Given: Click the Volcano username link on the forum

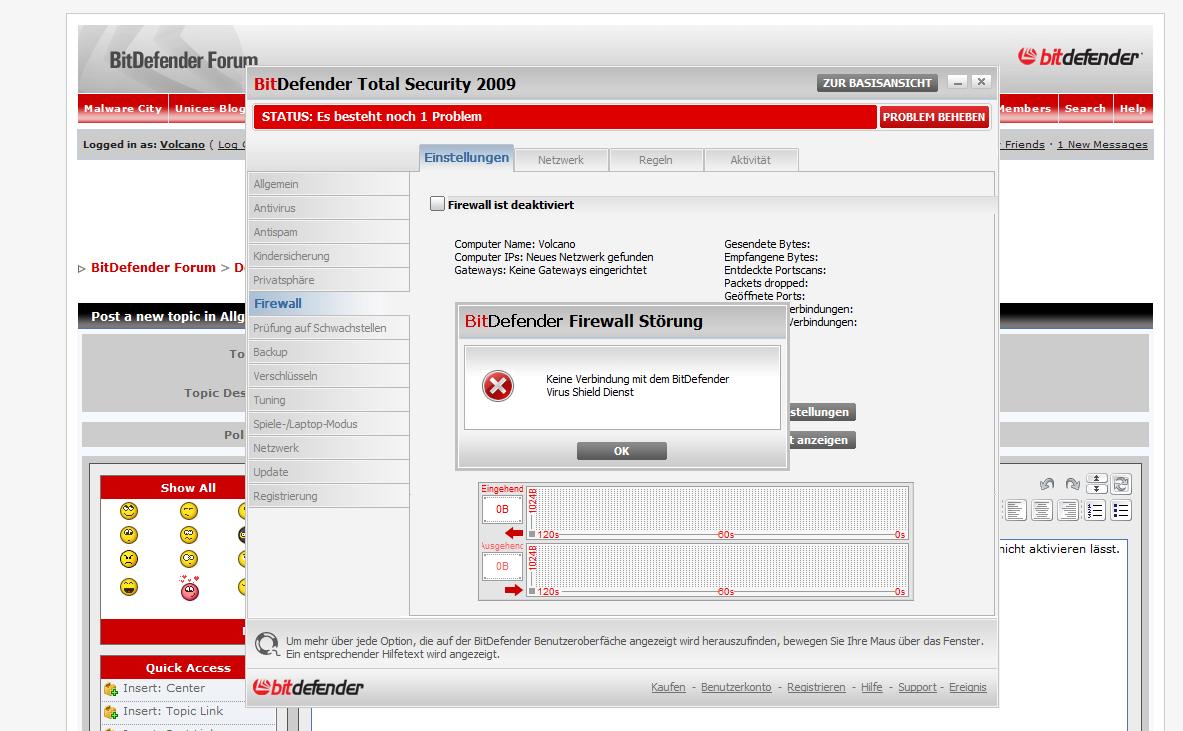Looking at the screenshot, I should (x=183, y=145).
